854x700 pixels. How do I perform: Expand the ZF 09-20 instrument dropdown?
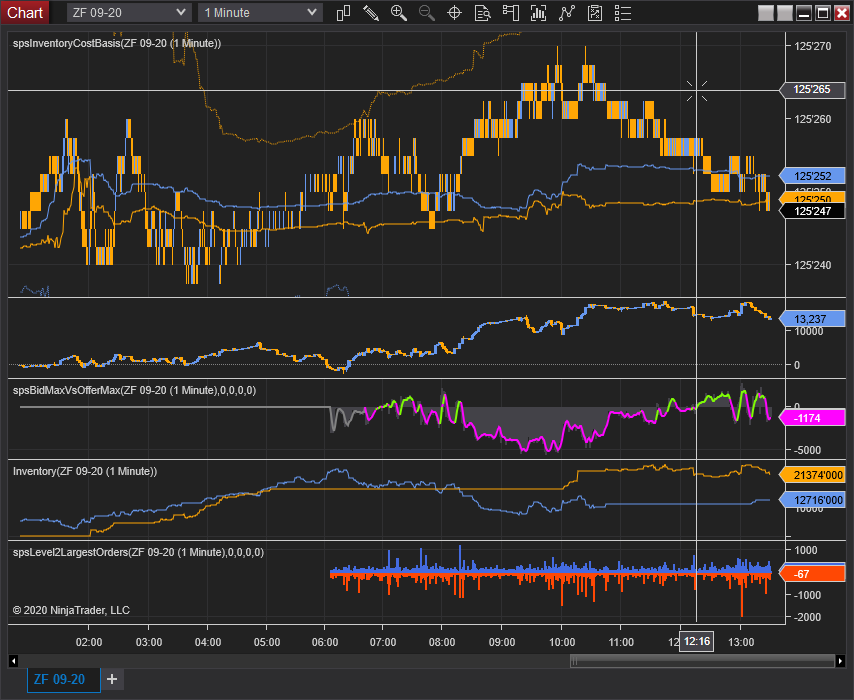129,13
